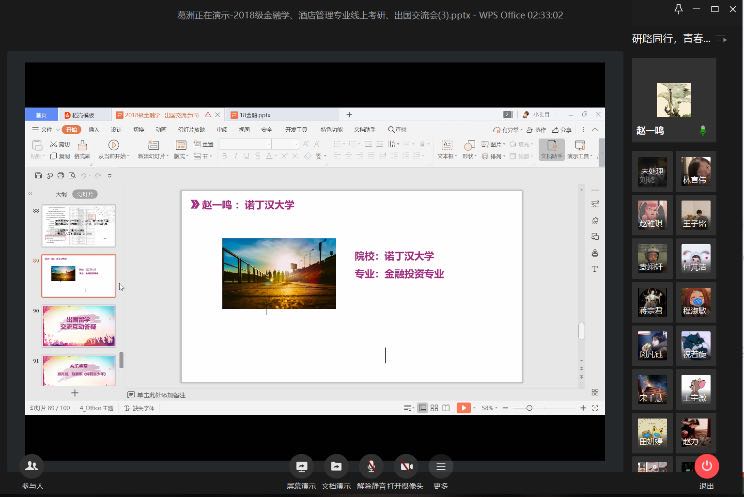The width and height of the screenshot is (744, 497).
Task: Add a new slide with plus button
Action: [74, 393]
